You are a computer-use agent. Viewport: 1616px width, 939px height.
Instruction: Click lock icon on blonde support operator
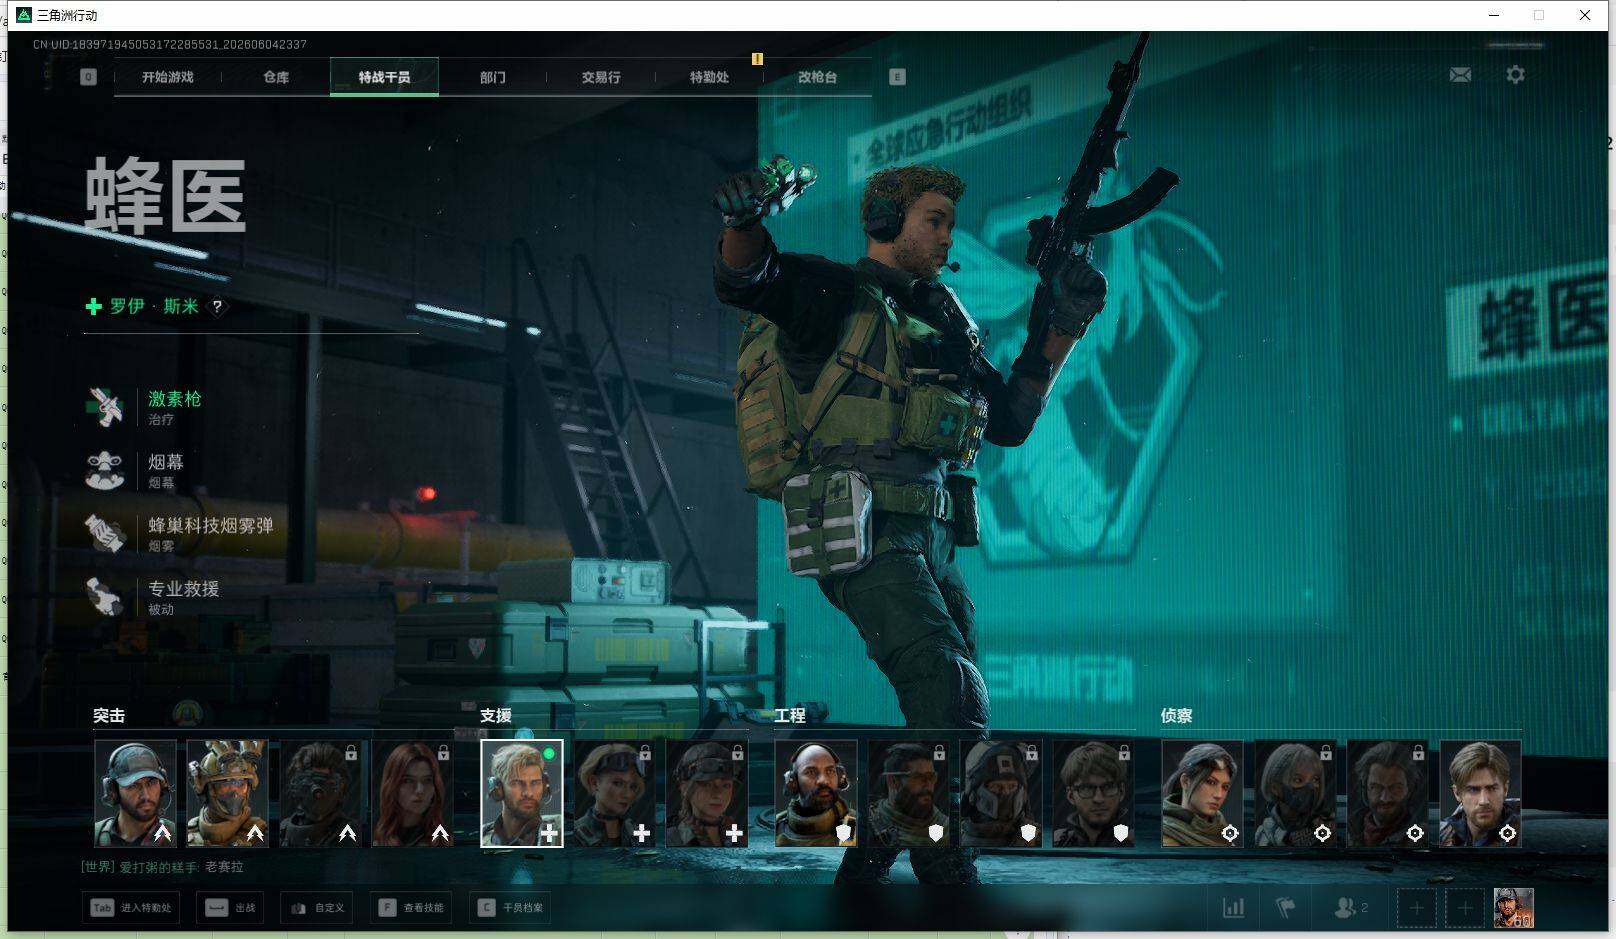tap(645, 753)
